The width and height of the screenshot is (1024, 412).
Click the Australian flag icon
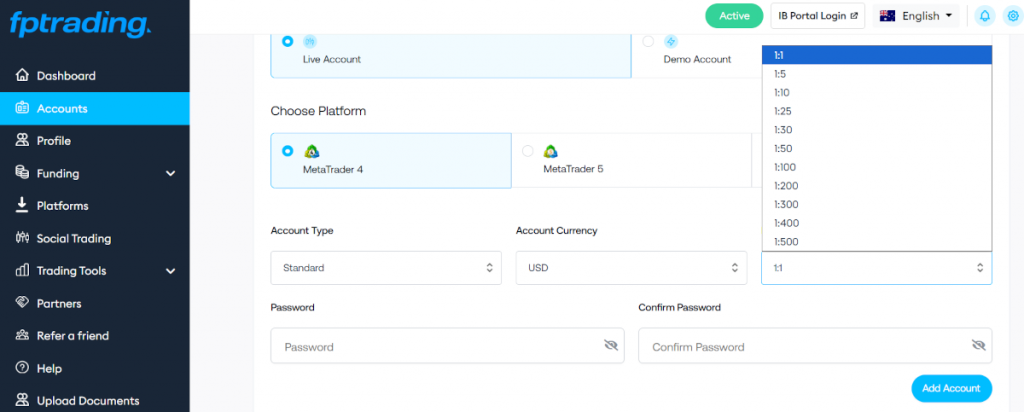point(887,16)
